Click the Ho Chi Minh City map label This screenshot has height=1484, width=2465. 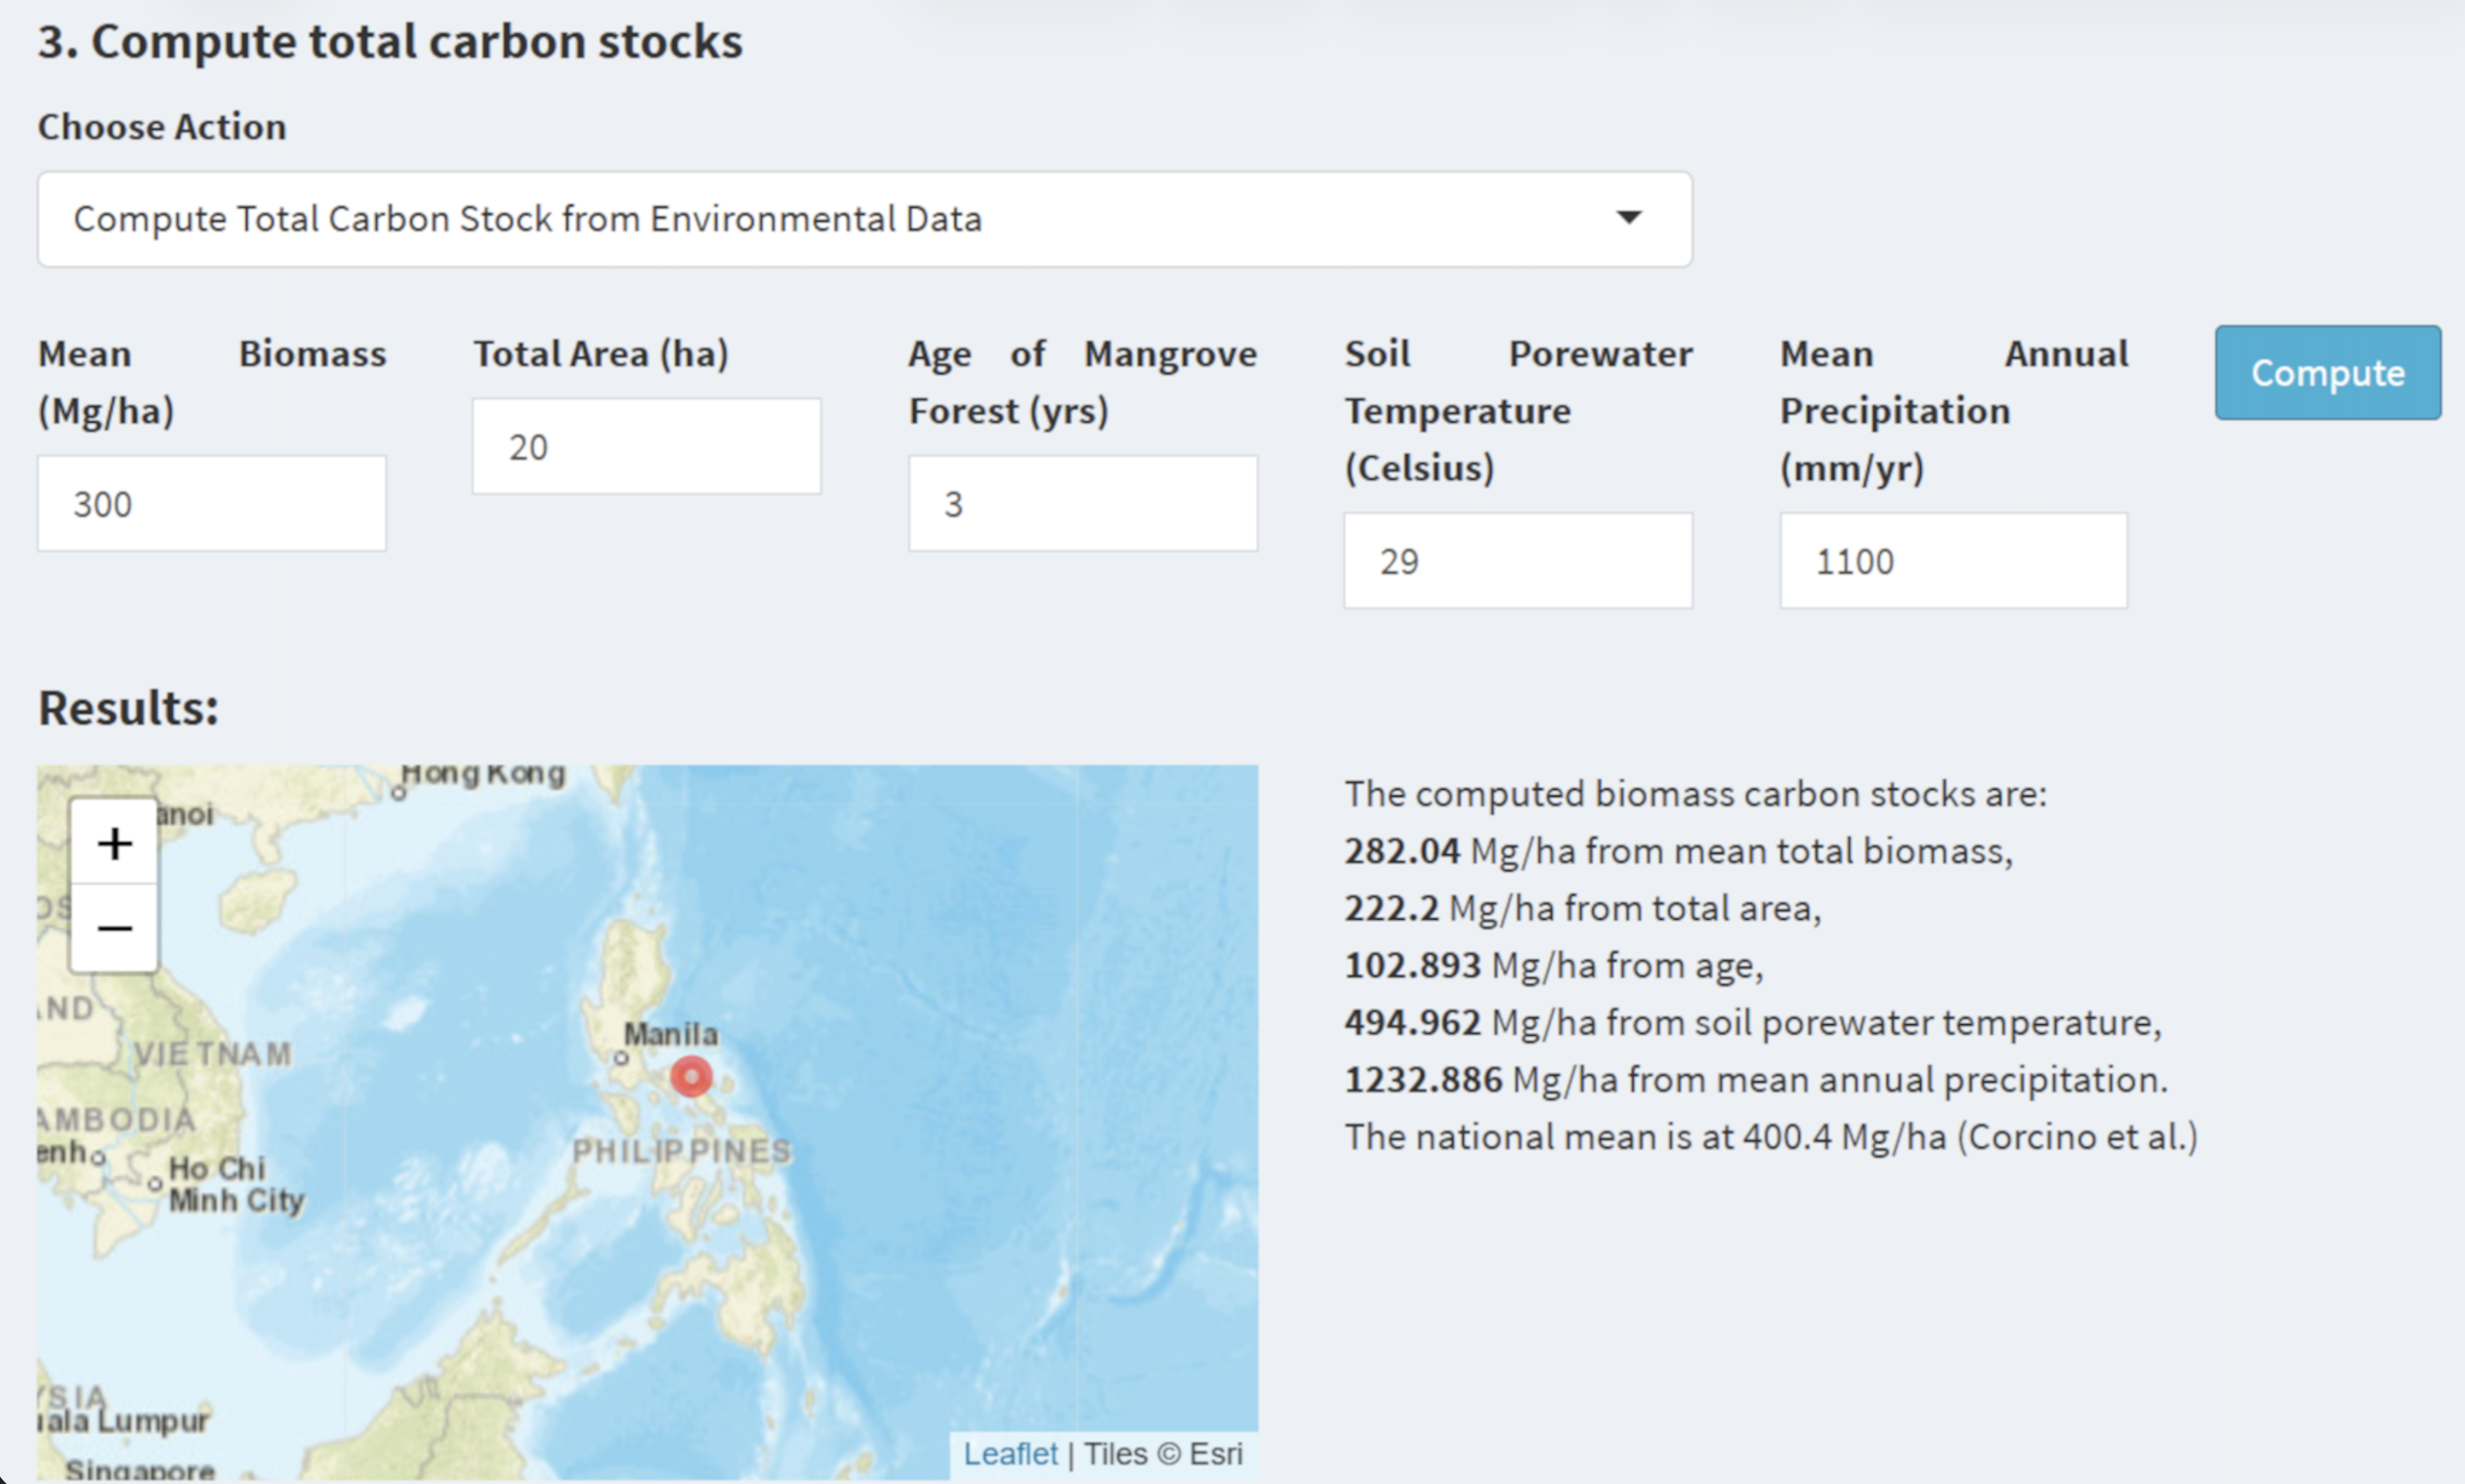[235, 1184]
